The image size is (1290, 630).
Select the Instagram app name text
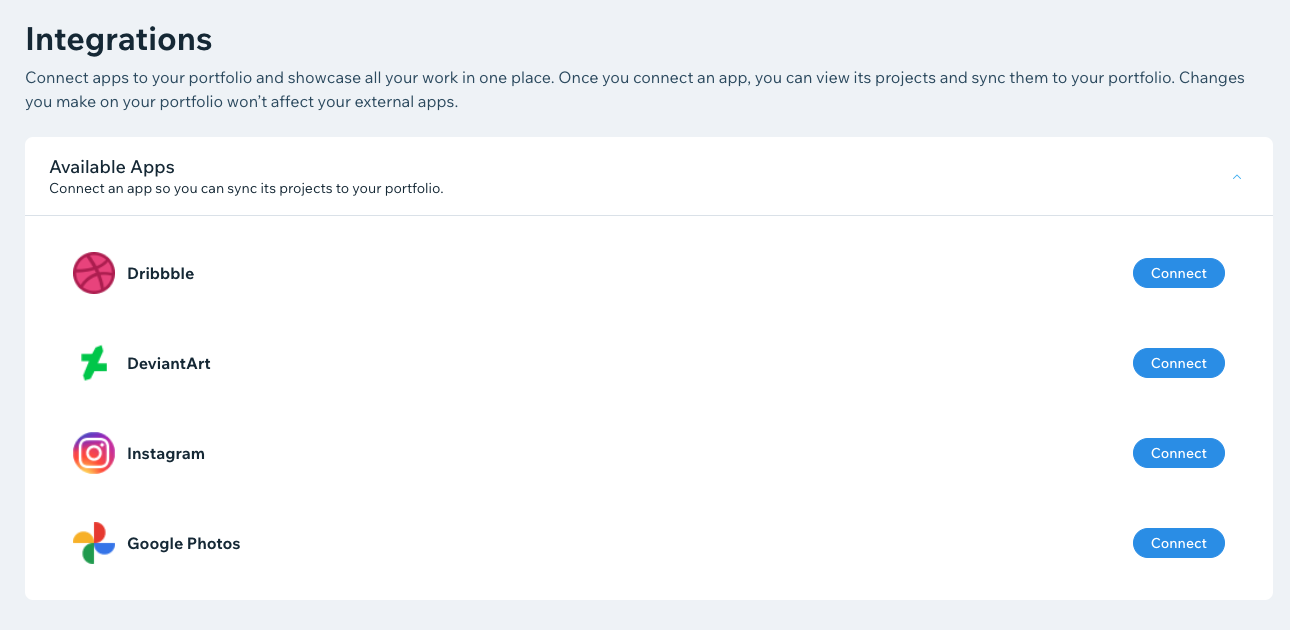[x=166, y=453]
